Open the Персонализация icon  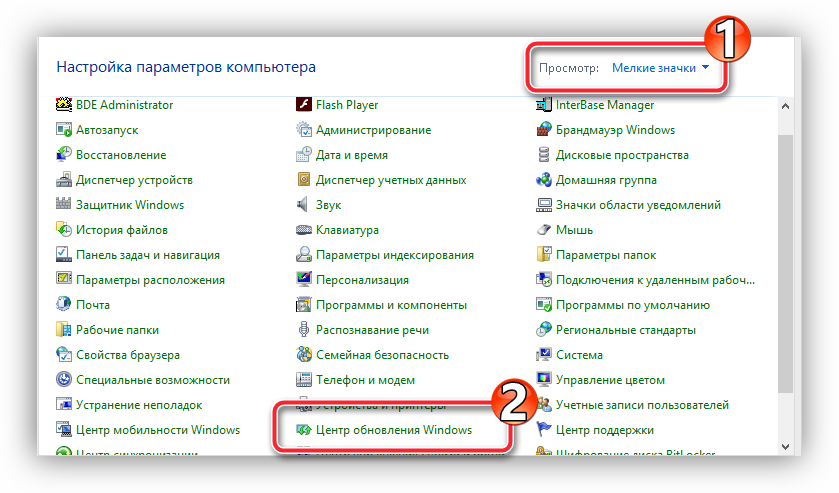coord(303,279)
